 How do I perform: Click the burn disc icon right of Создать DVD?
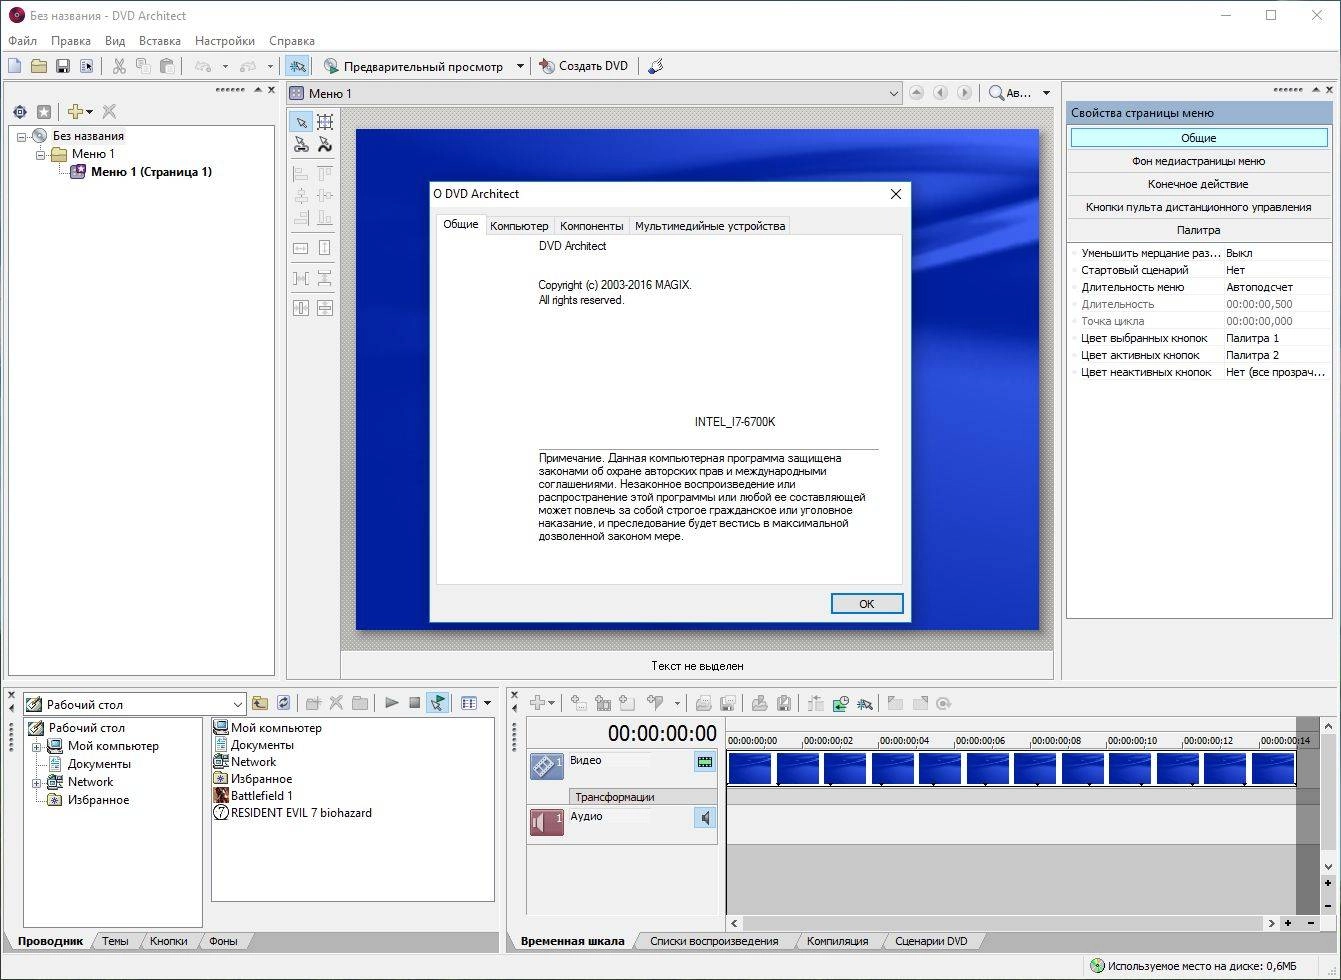coord(655,66)
